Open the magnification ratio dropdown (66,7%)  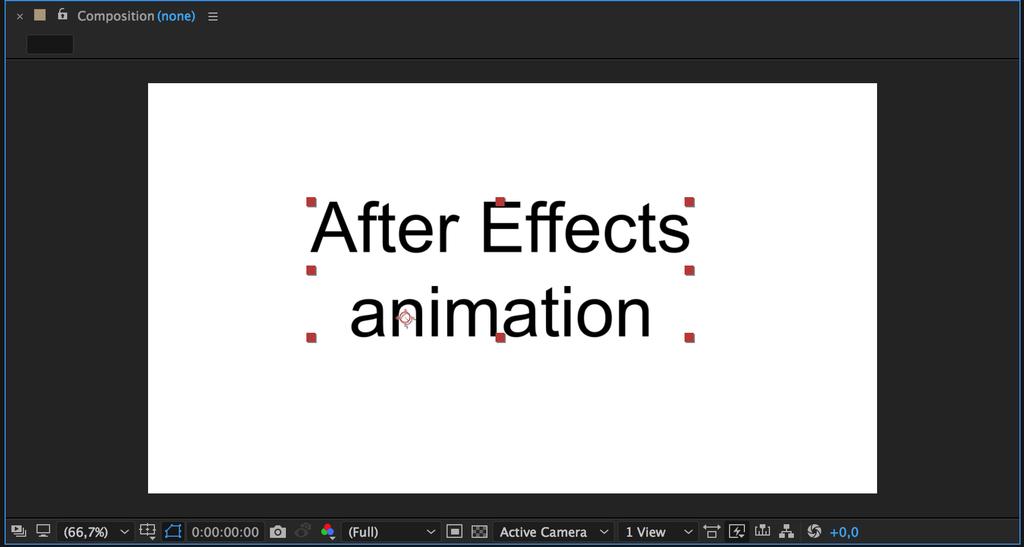pos(95,532)
